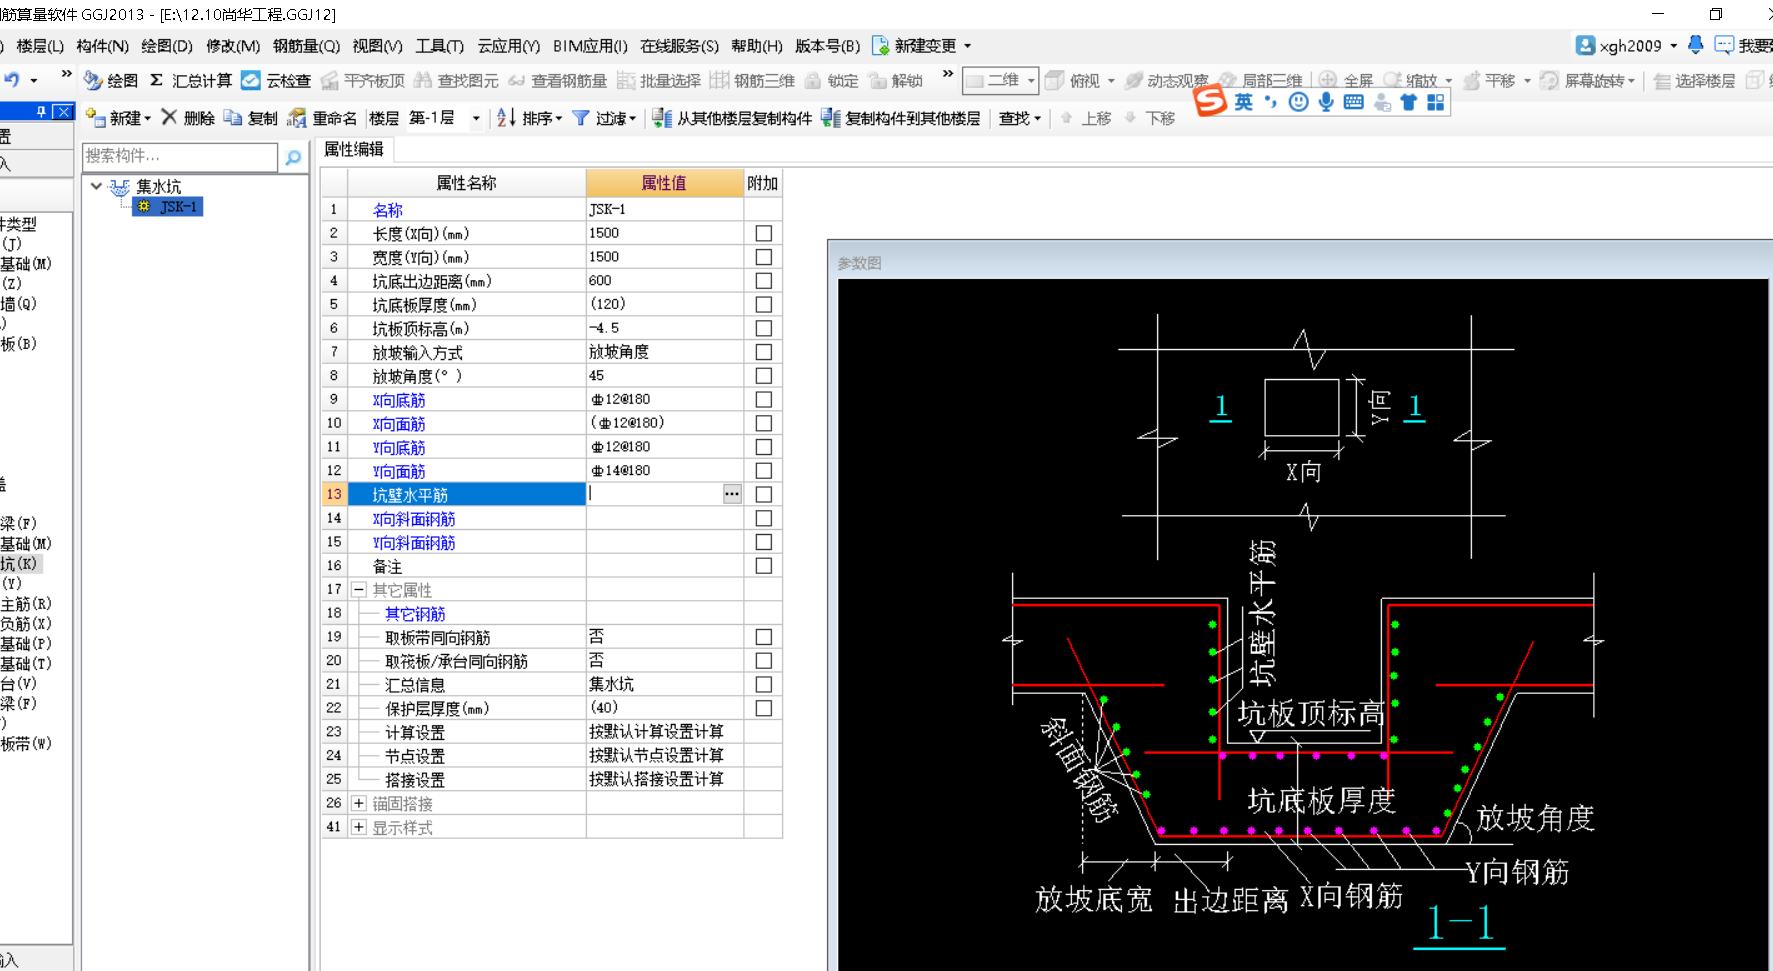Image resolution: width=1773 pixels, height=971 pixels.
Task: Open the xgh2009 account dropdown
Action: 1674,46
